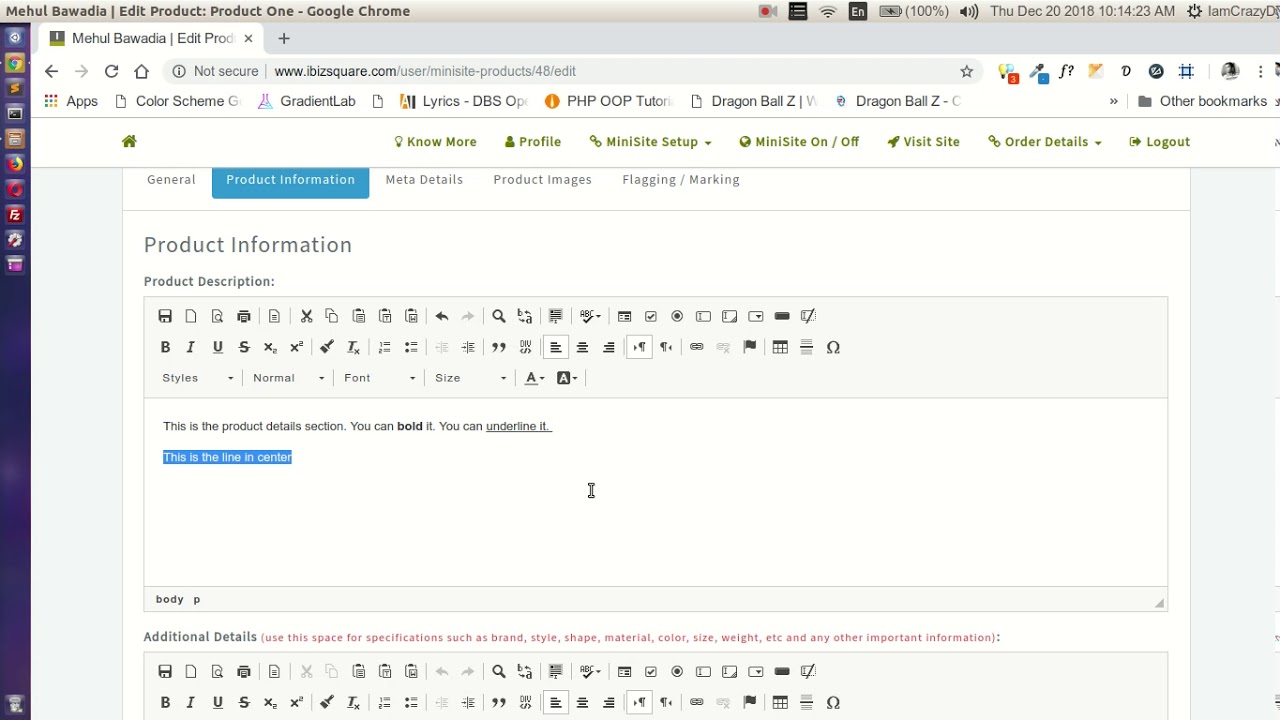The height and width of the screenshot is (720, 1280).
Task: Copy selection in Product Description editor
Action: [332, 316]
